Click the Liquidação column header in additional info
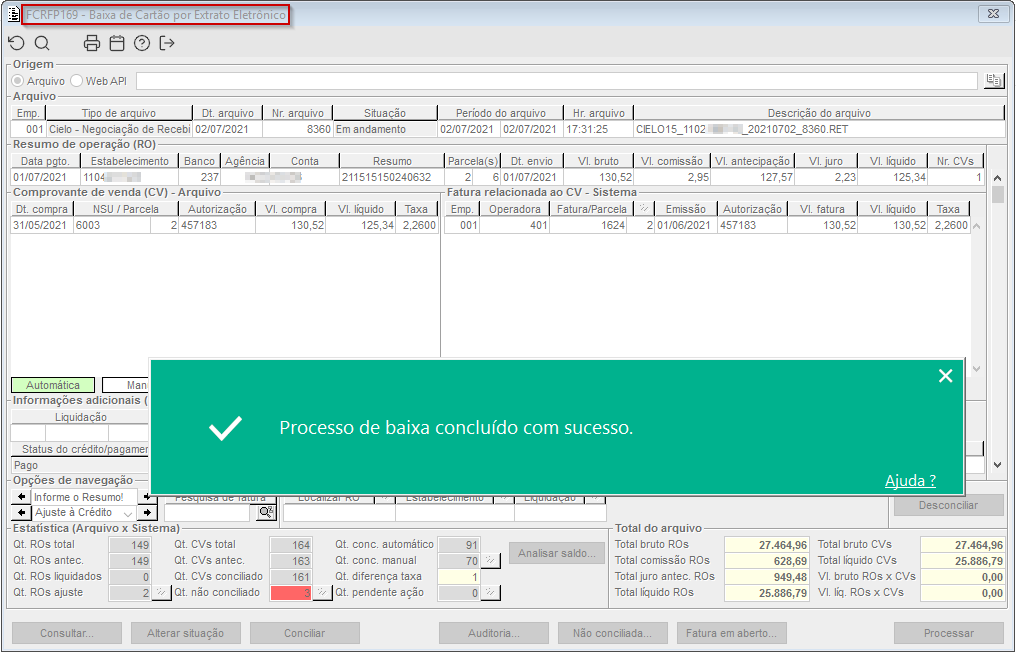The image size is (1016, 654). [80, 417]
